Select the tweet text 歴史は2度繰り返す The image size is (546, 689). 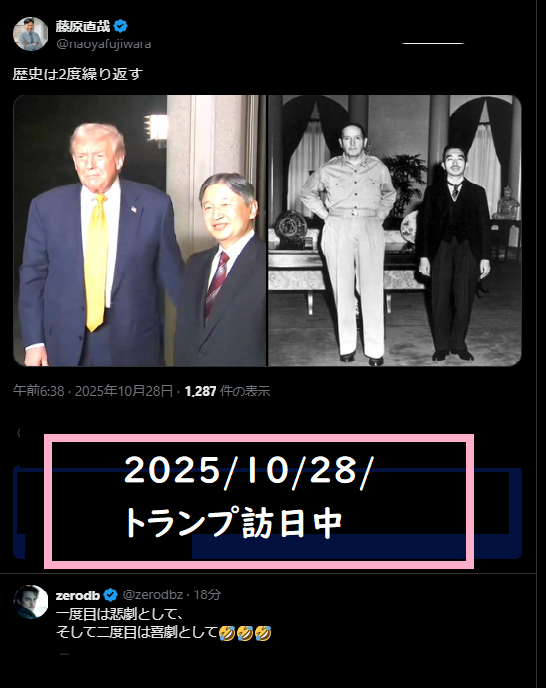[78, 74]
